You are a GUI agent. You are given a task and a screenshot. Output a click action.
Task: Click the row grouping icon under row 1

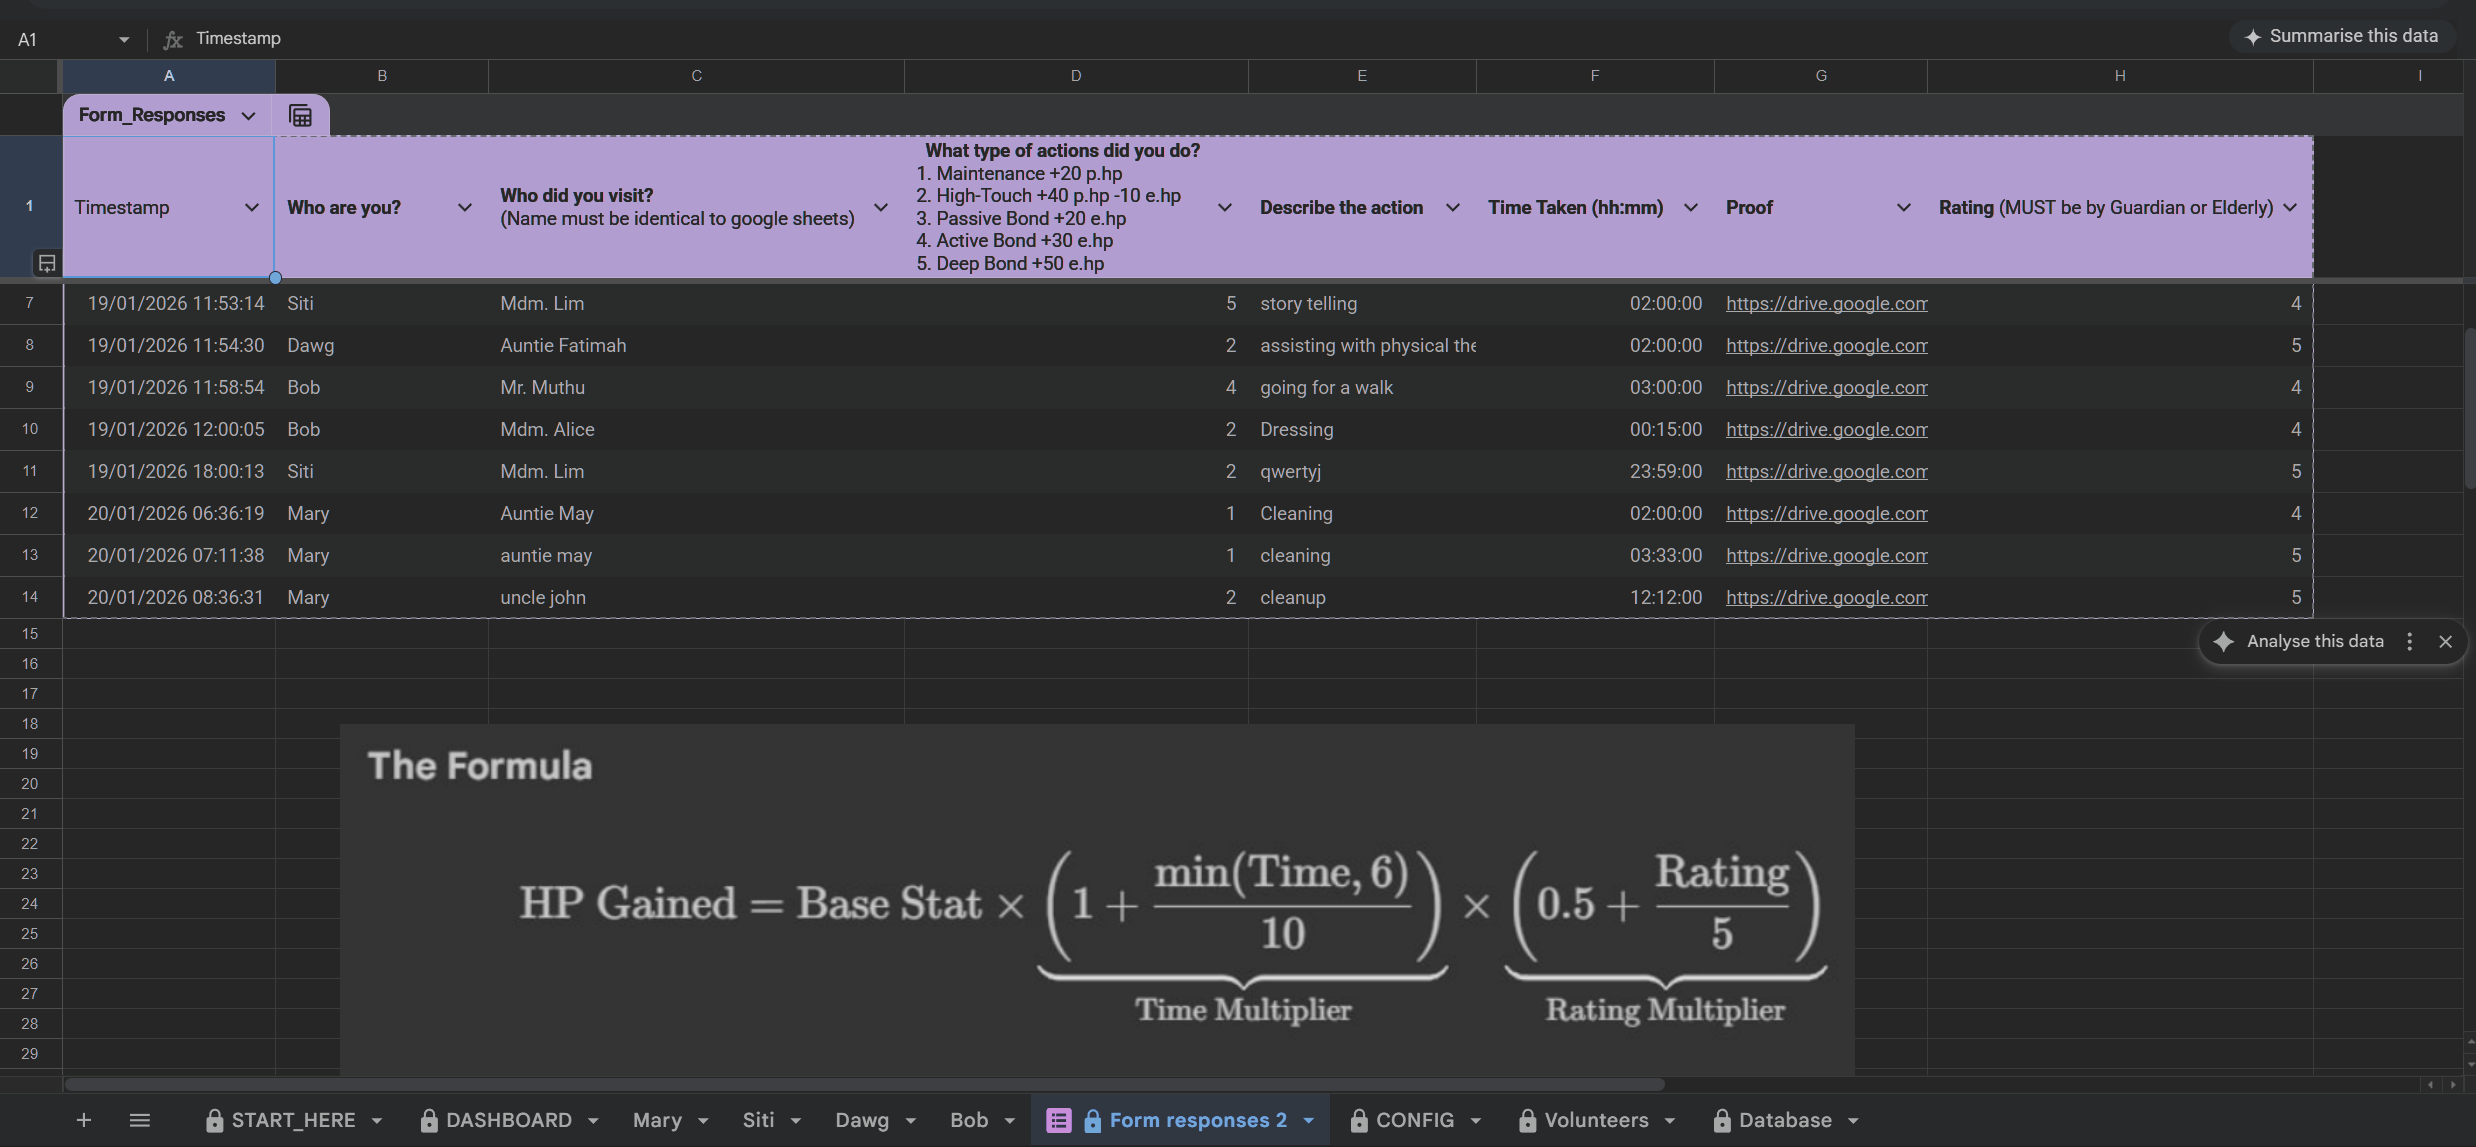pyautogui.click(x=46, y=263)
